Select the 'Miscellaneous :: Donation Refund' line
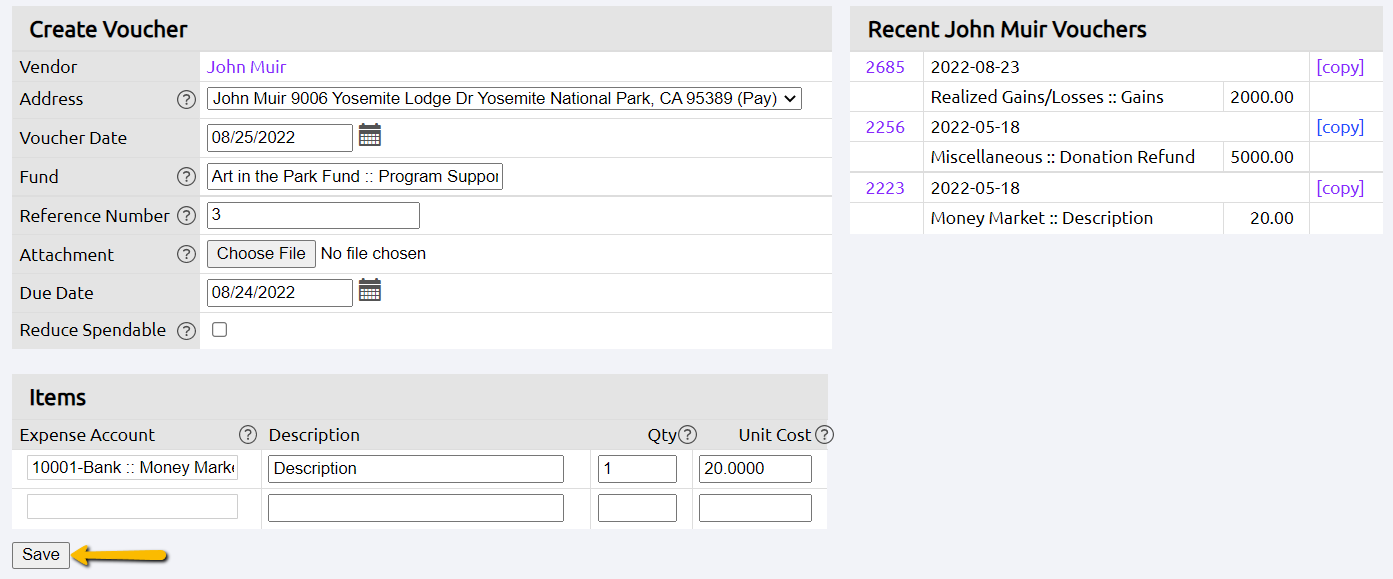 pyautogui.click(x=1062, y=157)
